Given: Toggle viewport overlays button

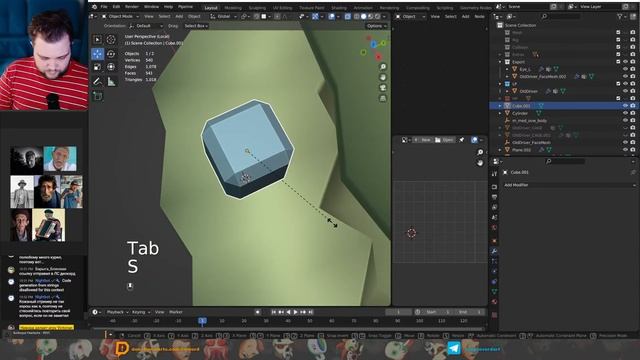Looking at the screenshot, I should (x=331, y=16).
